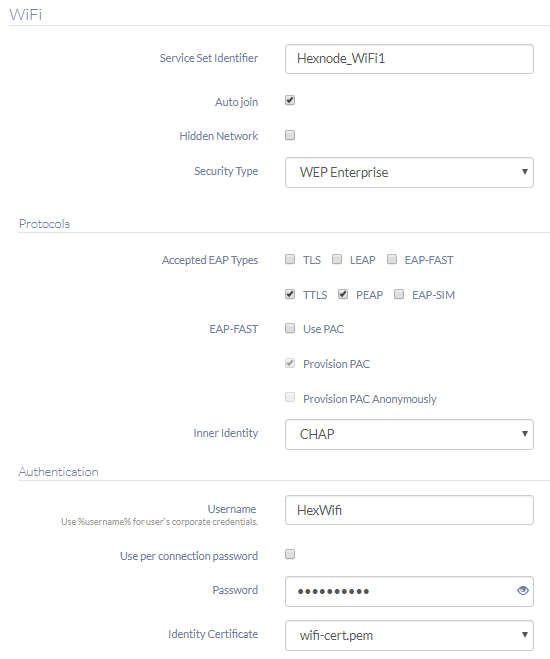The height and width of the screenshot is (659, 550).
Task: Enable the Hidden Network checkbox
Action: click(x=290, y=135)
